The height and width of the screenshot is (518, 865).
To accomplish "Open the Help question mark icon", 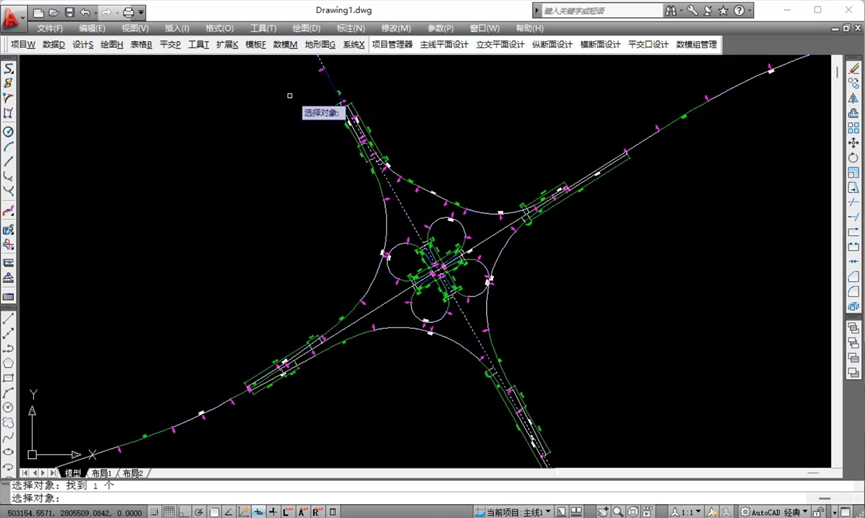I will point(740,11).
